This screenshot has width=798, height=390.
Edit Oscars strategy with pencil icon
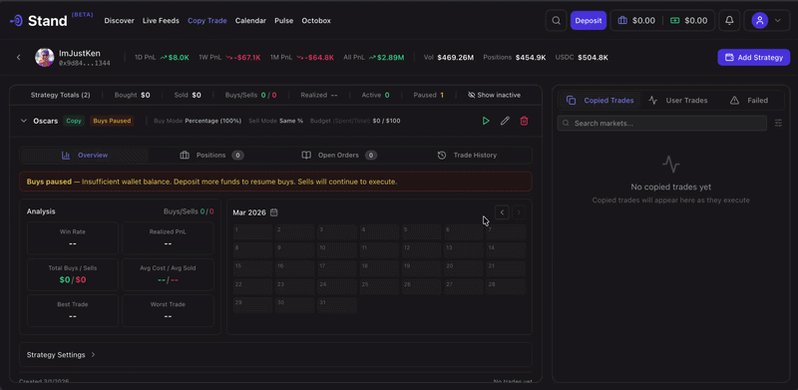pos(505,121)
